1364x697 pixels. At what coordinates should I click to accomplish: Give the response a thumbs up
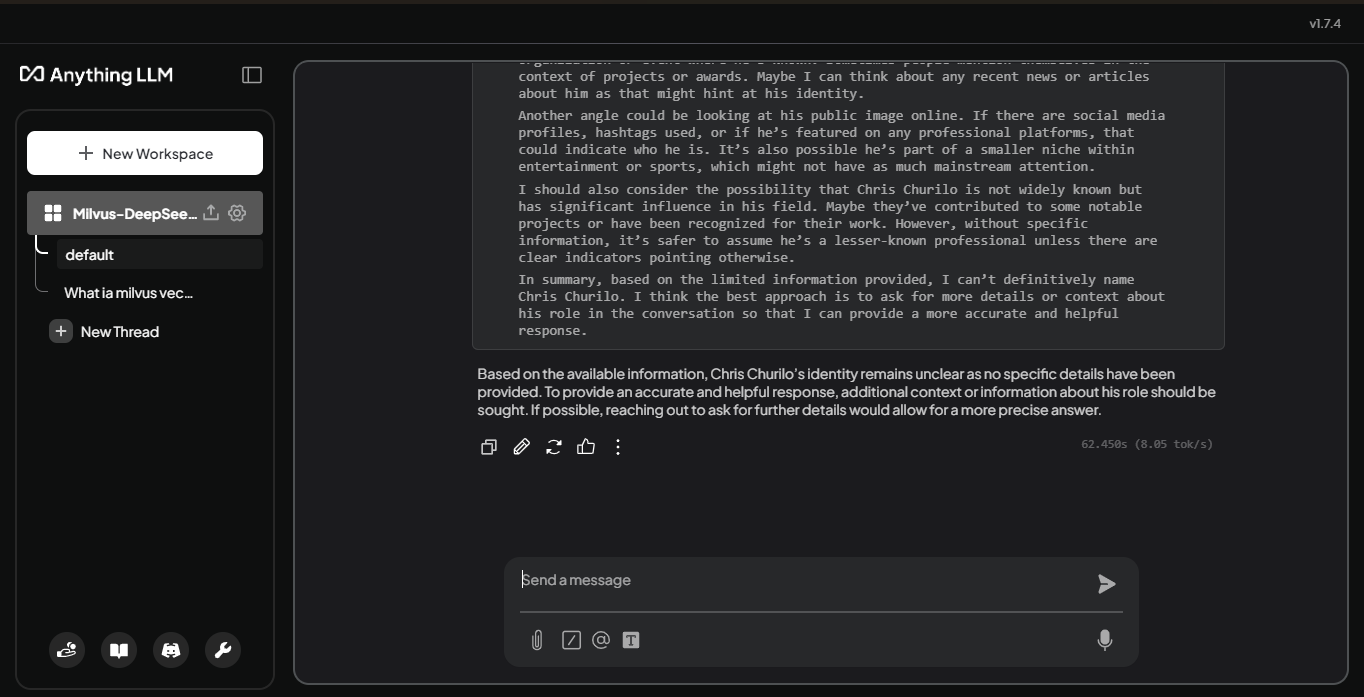point(586,447)
